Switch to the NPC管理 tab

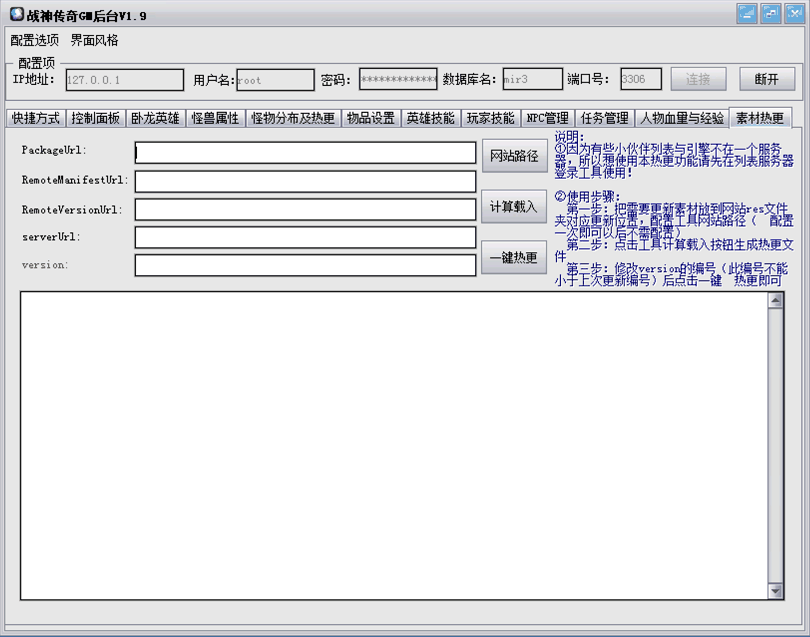[547, 118]
